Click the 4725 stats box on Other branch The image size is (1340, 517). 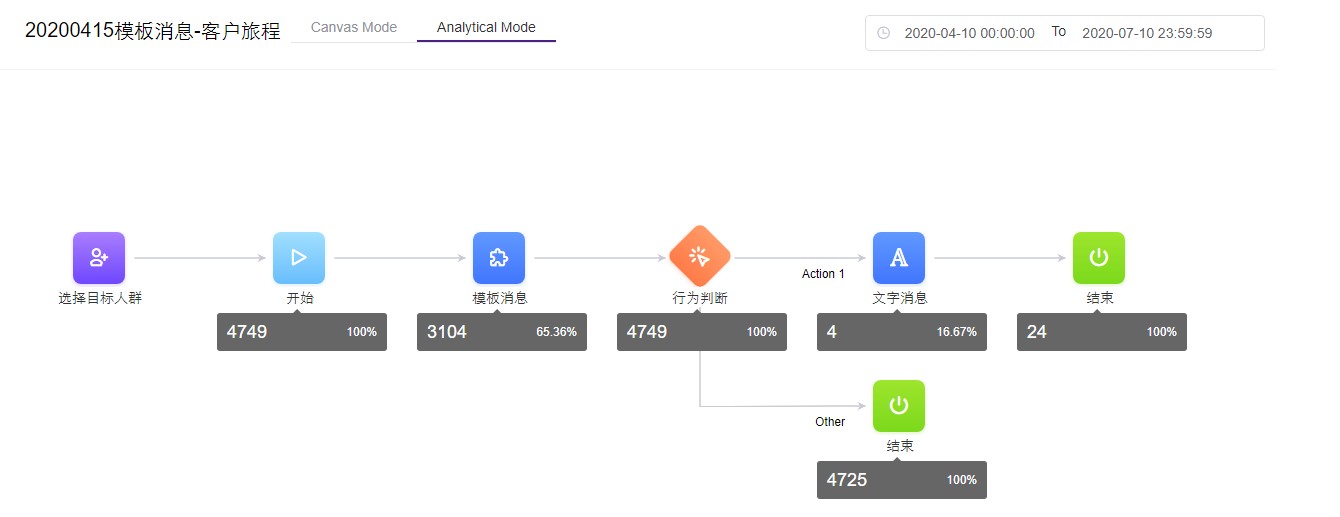tap(902, 480)
